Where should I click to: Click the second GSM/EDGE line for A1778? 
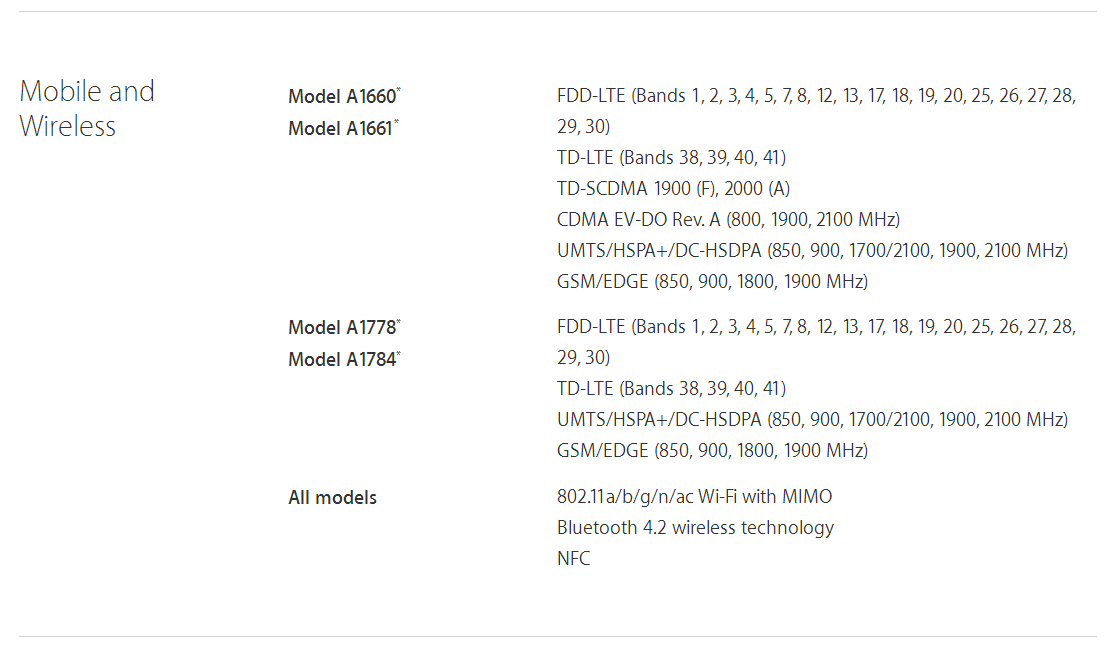point(712,451)
